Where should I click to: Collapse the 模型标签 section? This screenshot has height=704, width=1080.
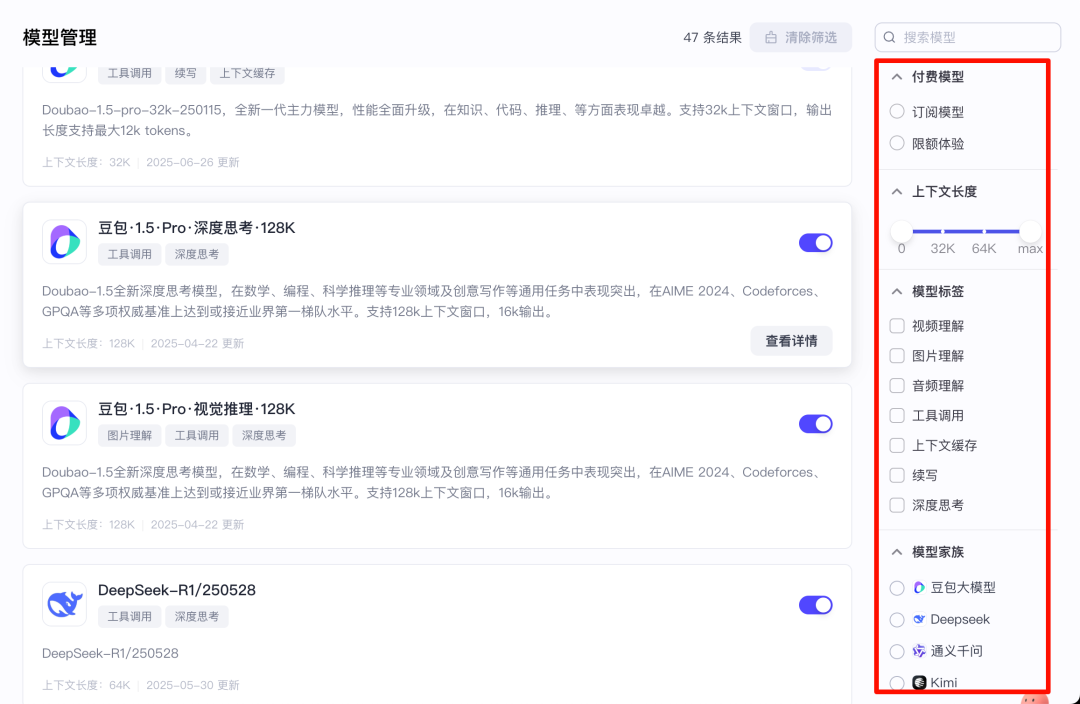pyautogui.click(x=897, y=291)
